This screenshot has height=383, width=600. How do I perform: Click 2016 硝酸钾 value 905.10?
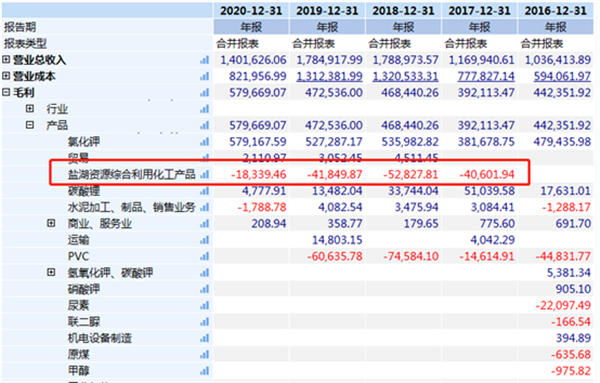coord(573,289)
